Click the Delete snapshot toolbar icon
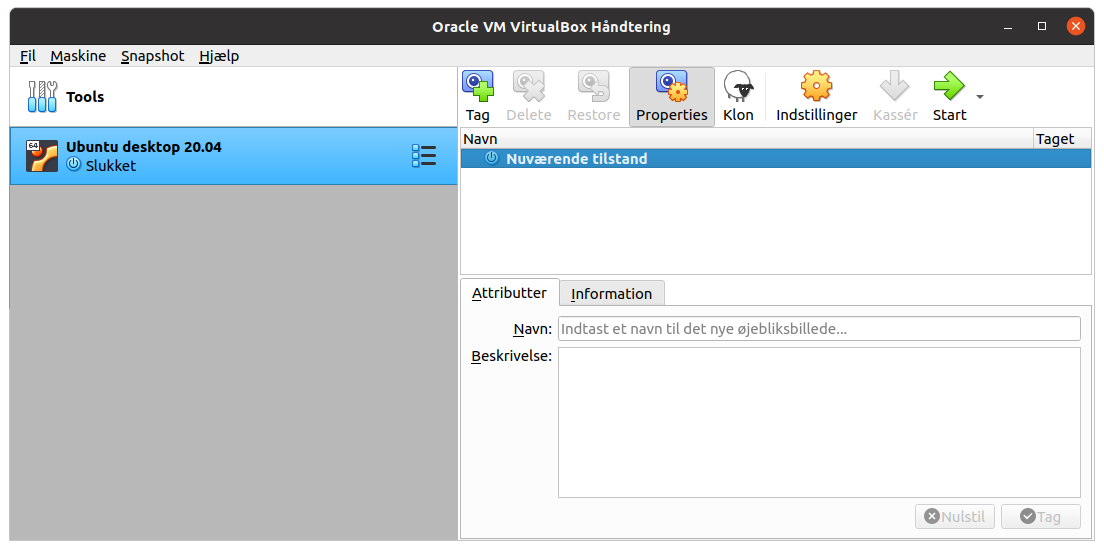The image size is (1104, 550). tap(528, 86)
